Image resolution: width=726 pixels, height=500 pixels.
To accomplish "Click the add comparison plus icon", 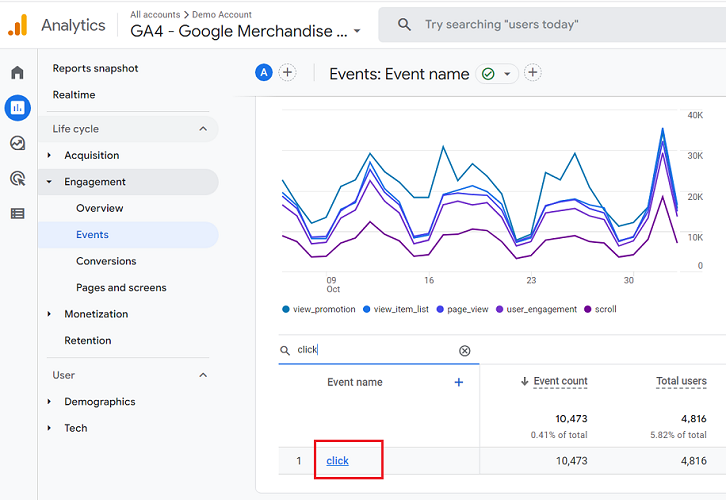I will 288,72.
